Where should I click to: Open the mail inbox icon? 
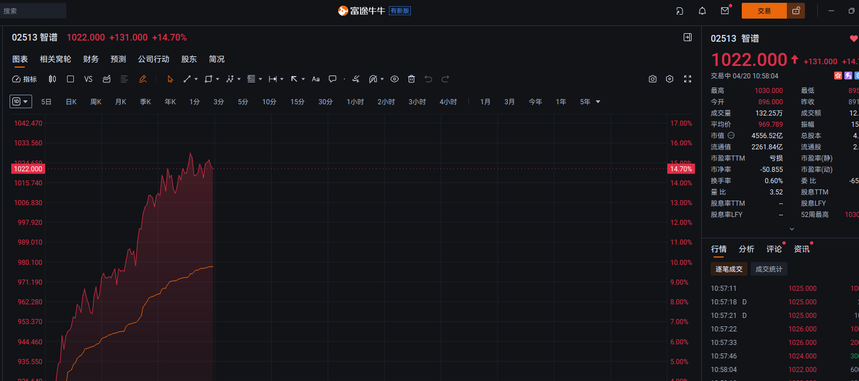[725, 10]
